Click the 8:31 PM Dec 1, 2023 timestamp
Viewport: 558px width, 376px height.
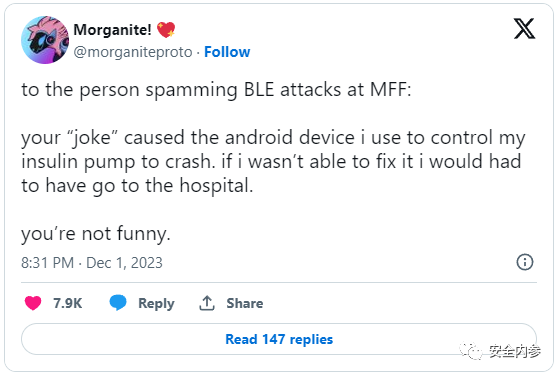(x=92, y=263)
